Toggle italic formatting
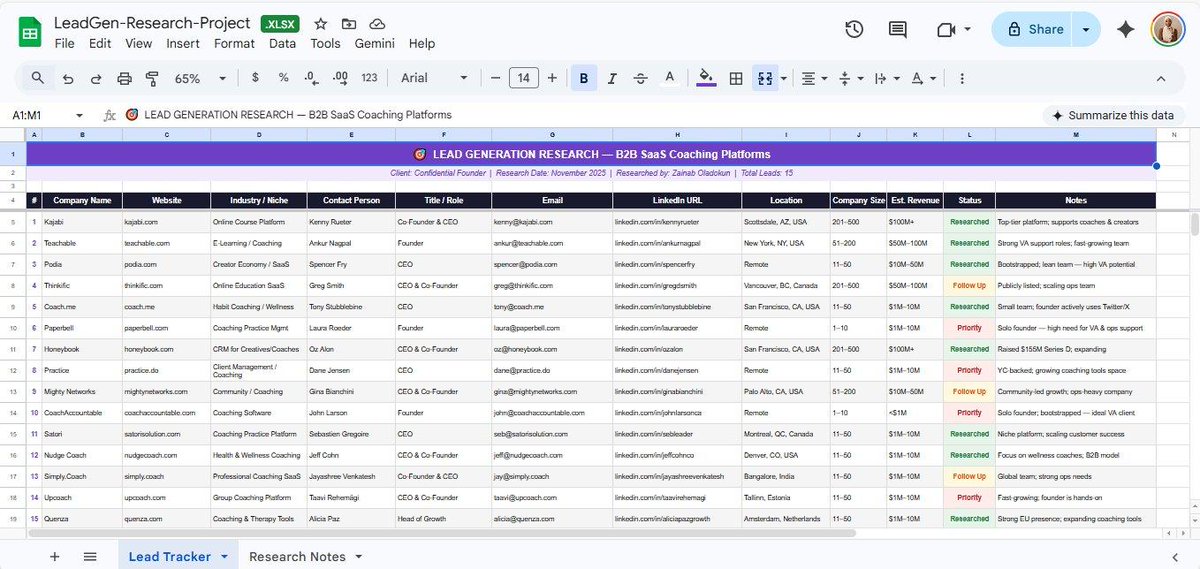Viewport: 1200px width, 569px height. point(612,78)
